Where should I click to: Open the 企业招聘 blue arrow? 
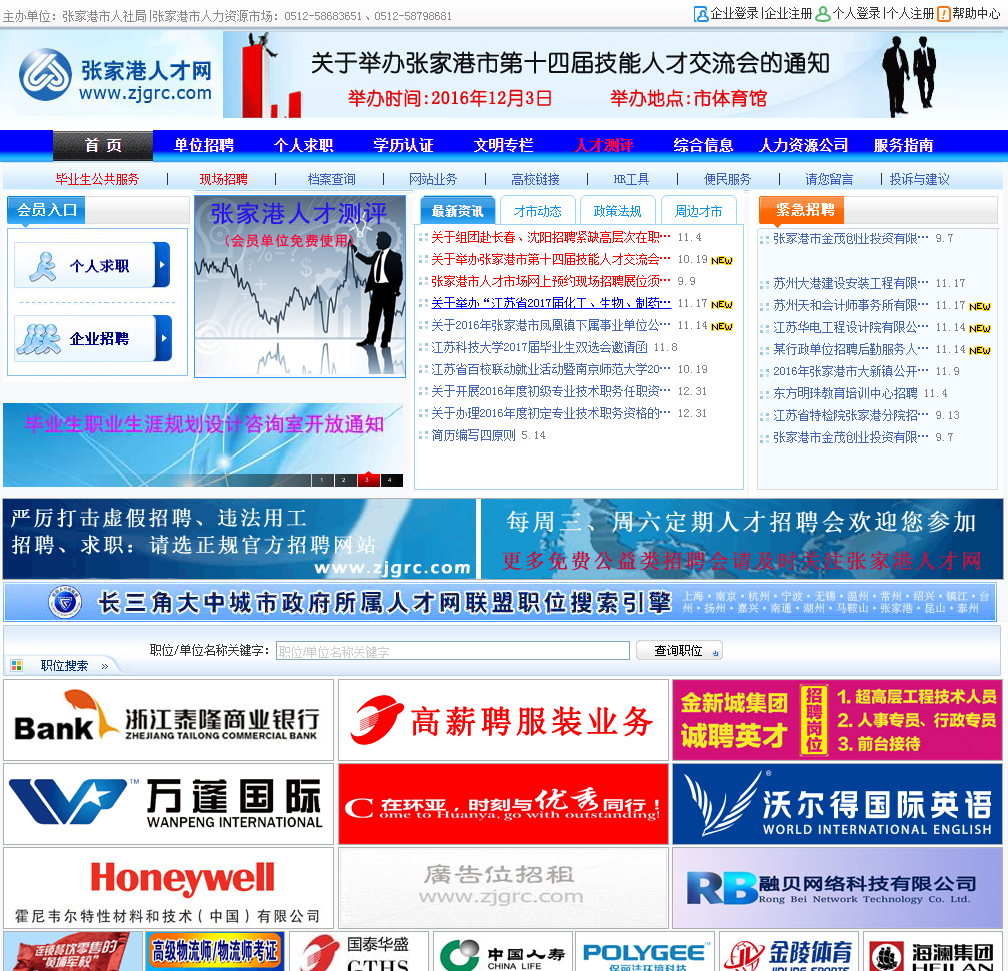click(x=163, y=338)
